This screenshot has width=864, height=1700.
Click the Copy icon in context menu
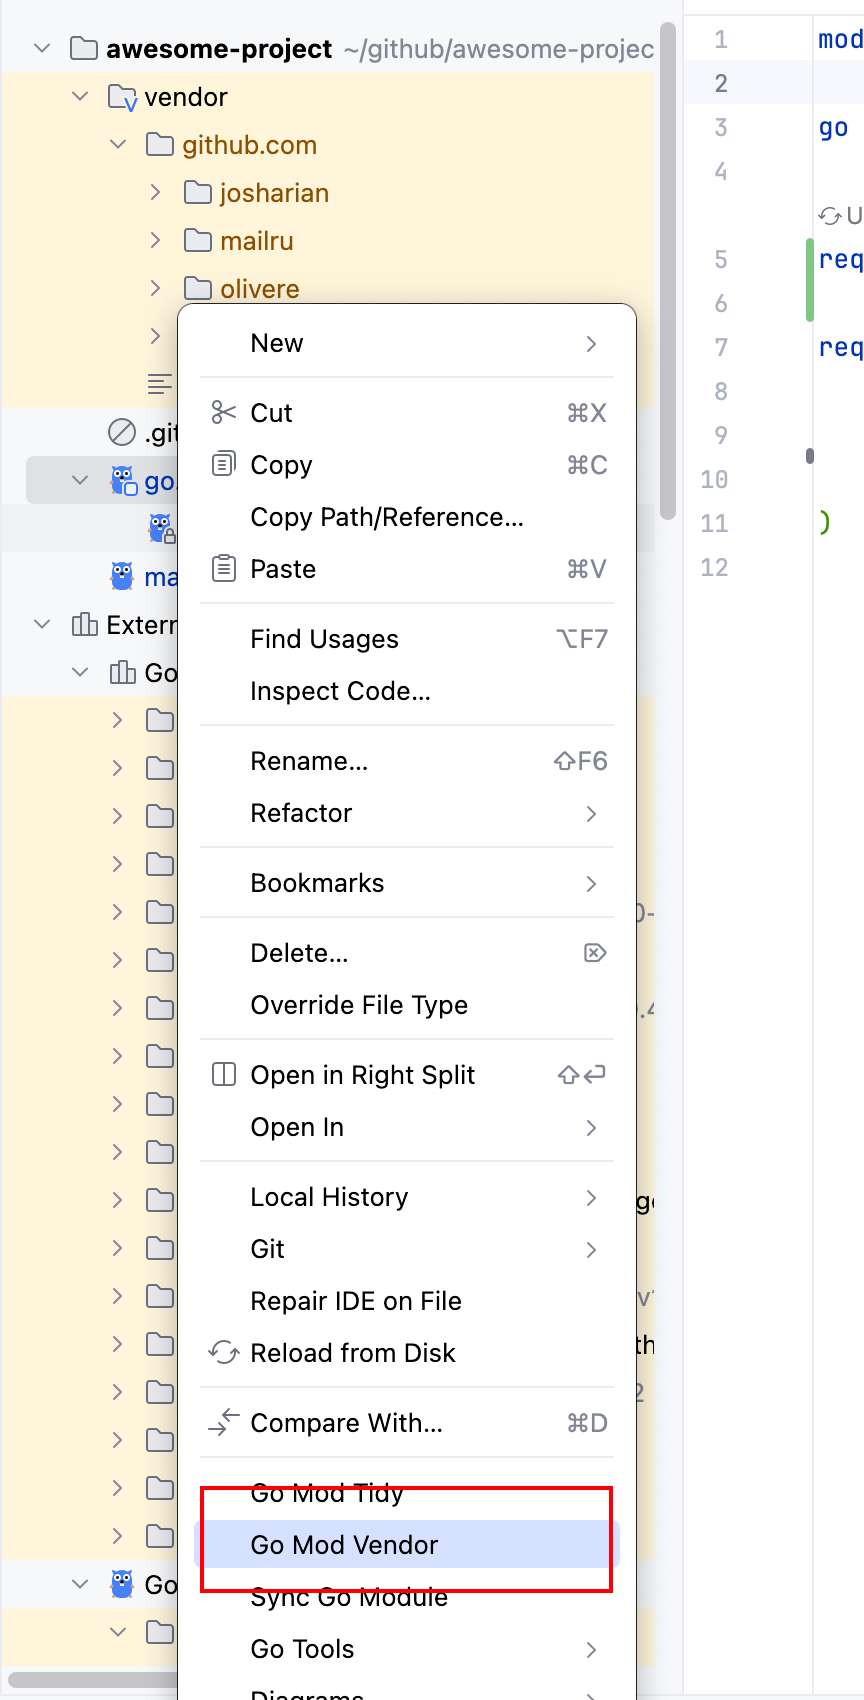coord(223,465)
